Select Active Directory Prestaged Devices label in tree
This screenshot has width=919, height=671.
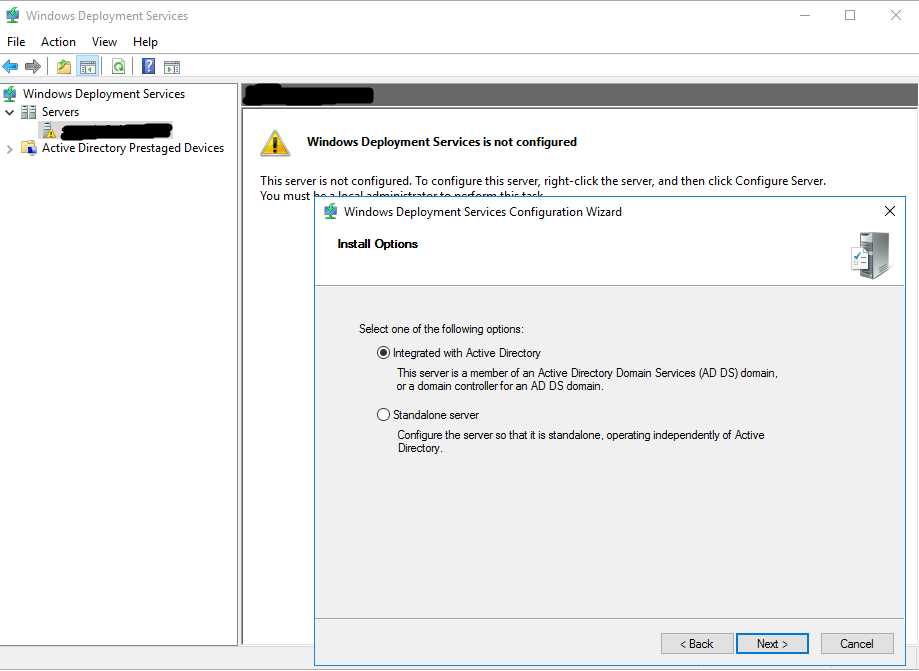(133, 148)
